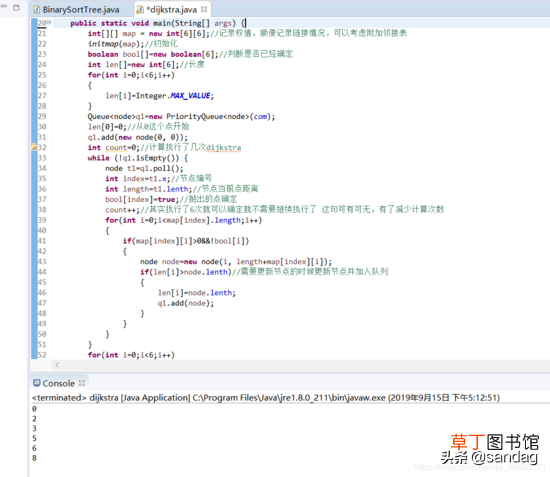
Task: Minimize the left side view panel
Action: coord(4,7)
